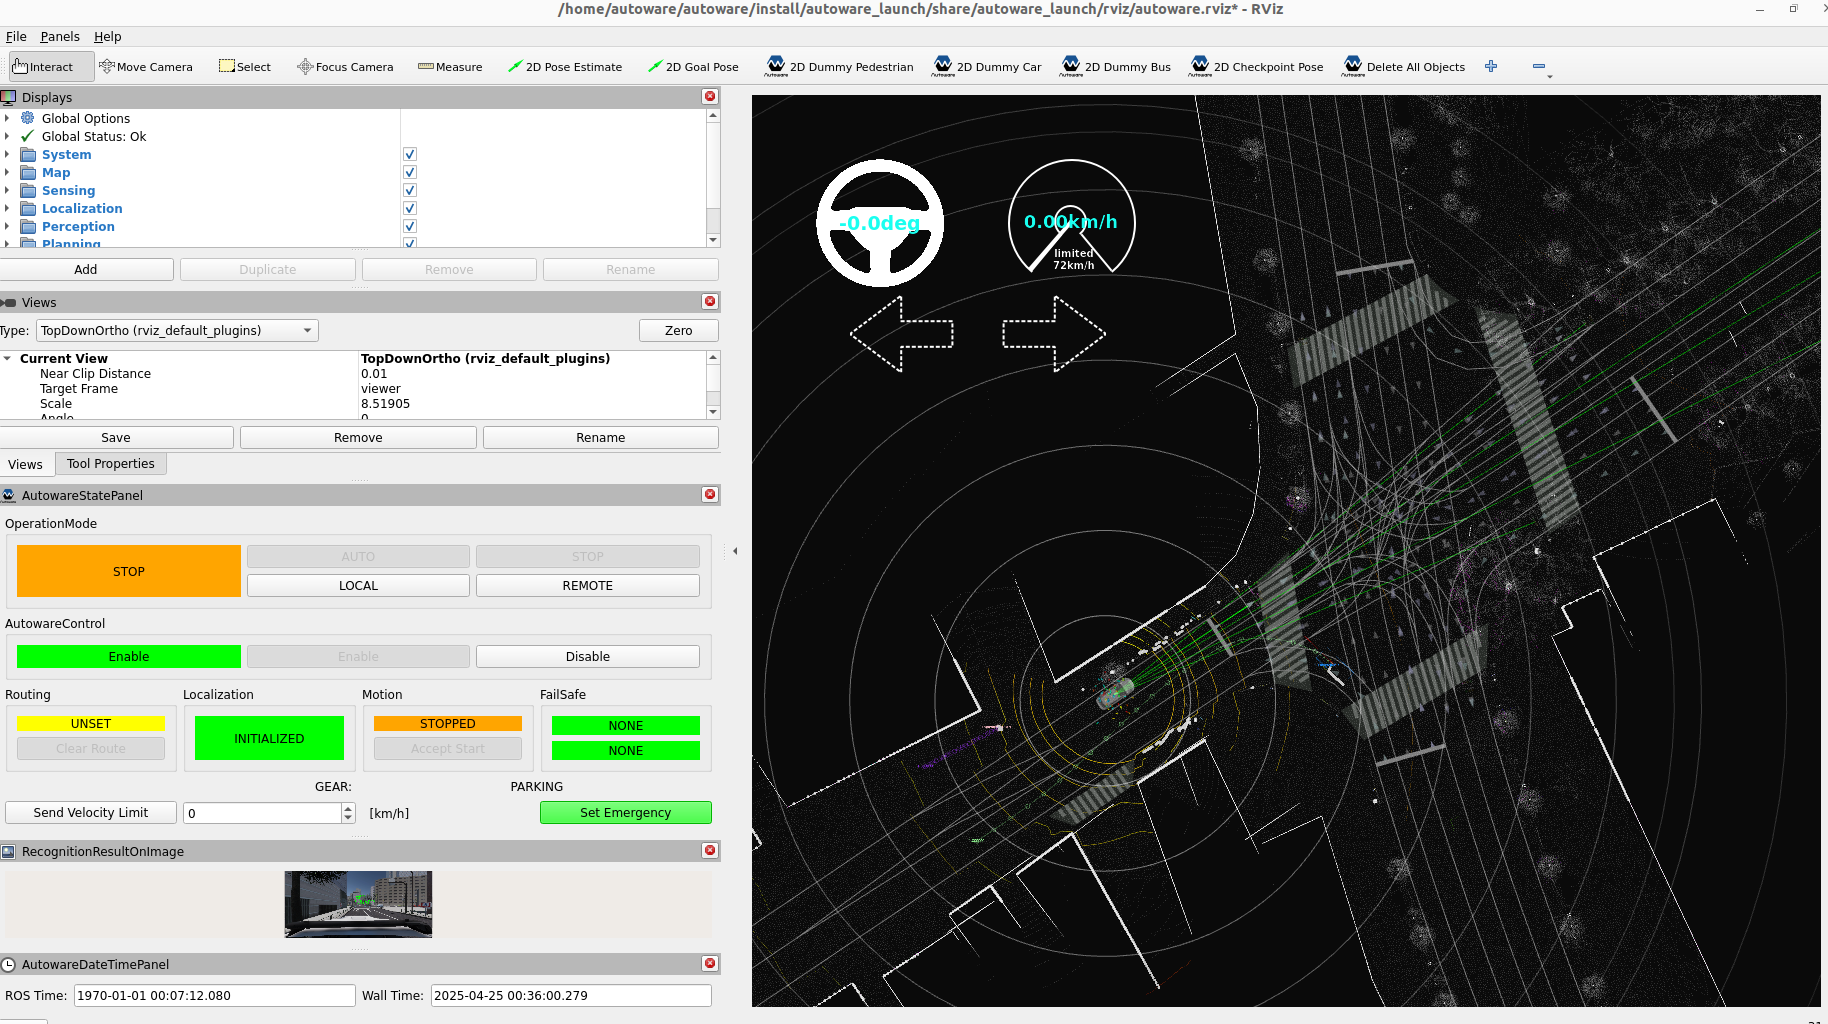Increase velocity limit with spinner up arrow

click(348, 808)
